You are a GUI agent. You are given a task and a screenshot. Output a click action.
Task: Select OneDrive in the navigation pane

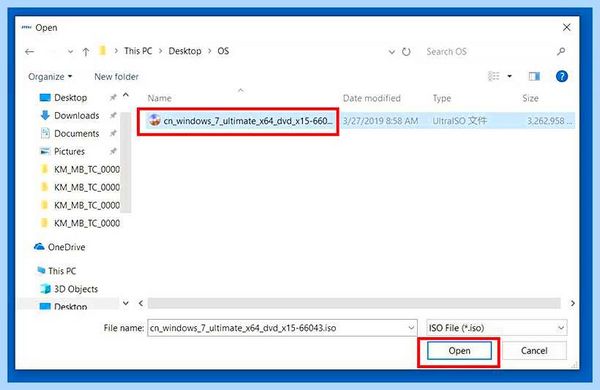(x=60, y=247)
